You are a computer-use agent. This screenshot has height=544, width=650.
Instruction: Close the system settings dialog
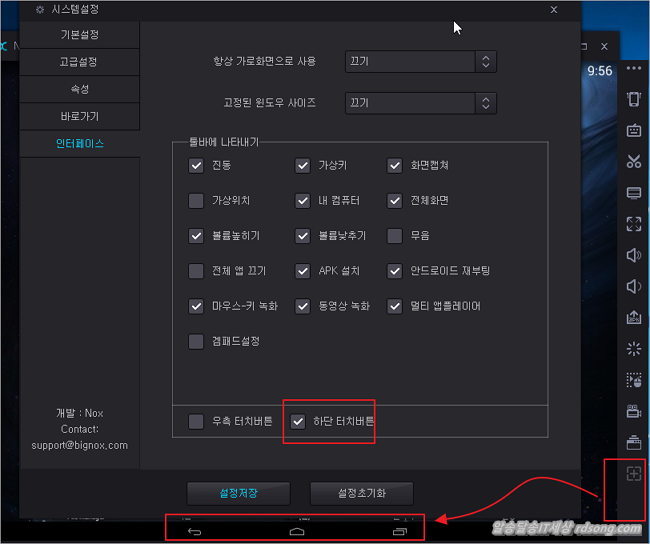tap(554, 10)
